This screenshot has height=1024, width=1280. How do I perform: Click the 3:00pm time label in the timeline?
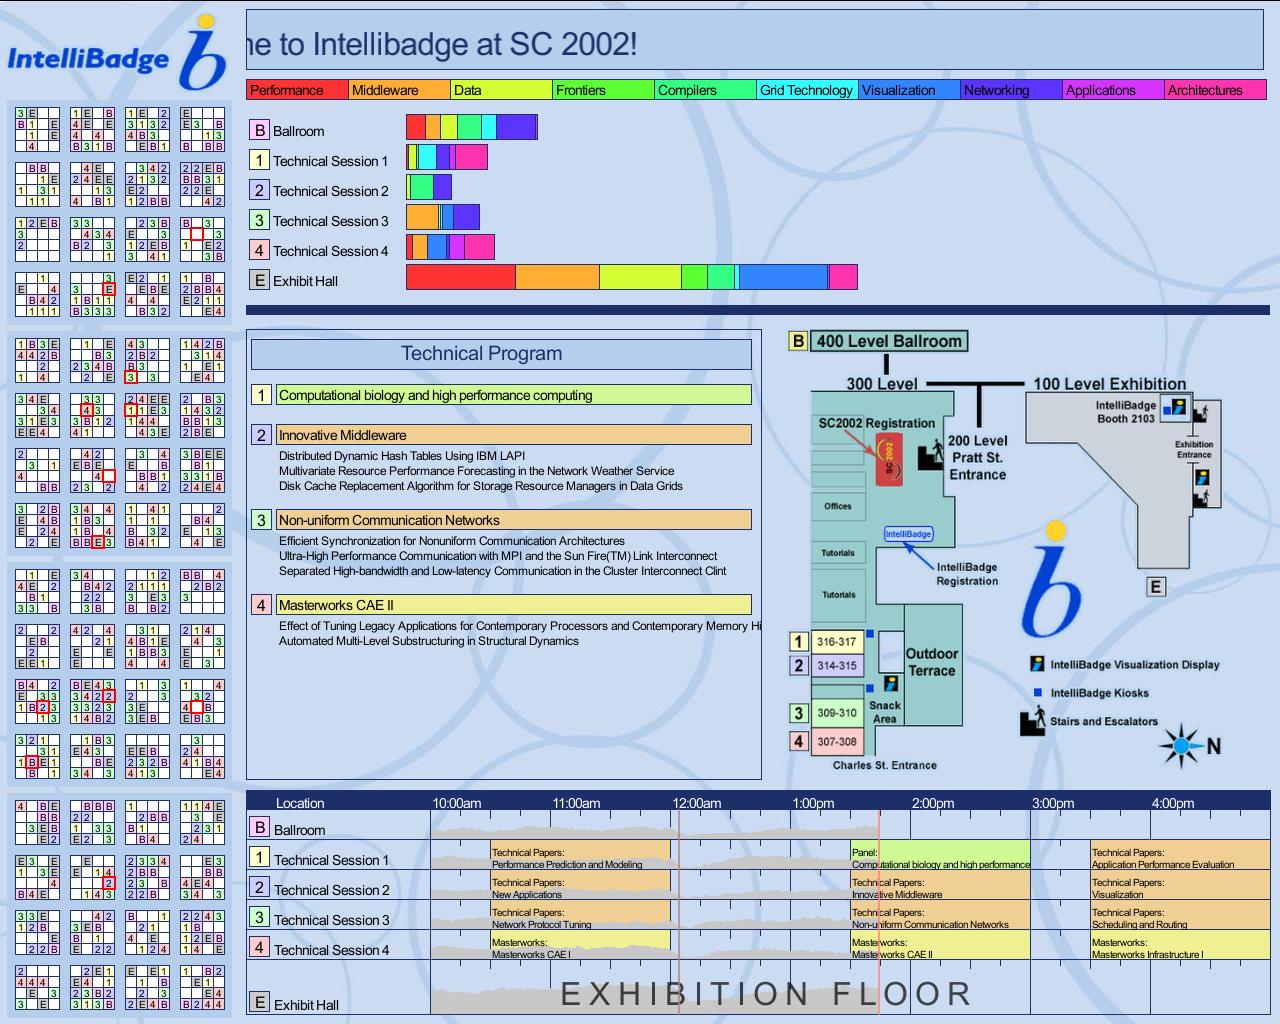(x=1053, y=803)
